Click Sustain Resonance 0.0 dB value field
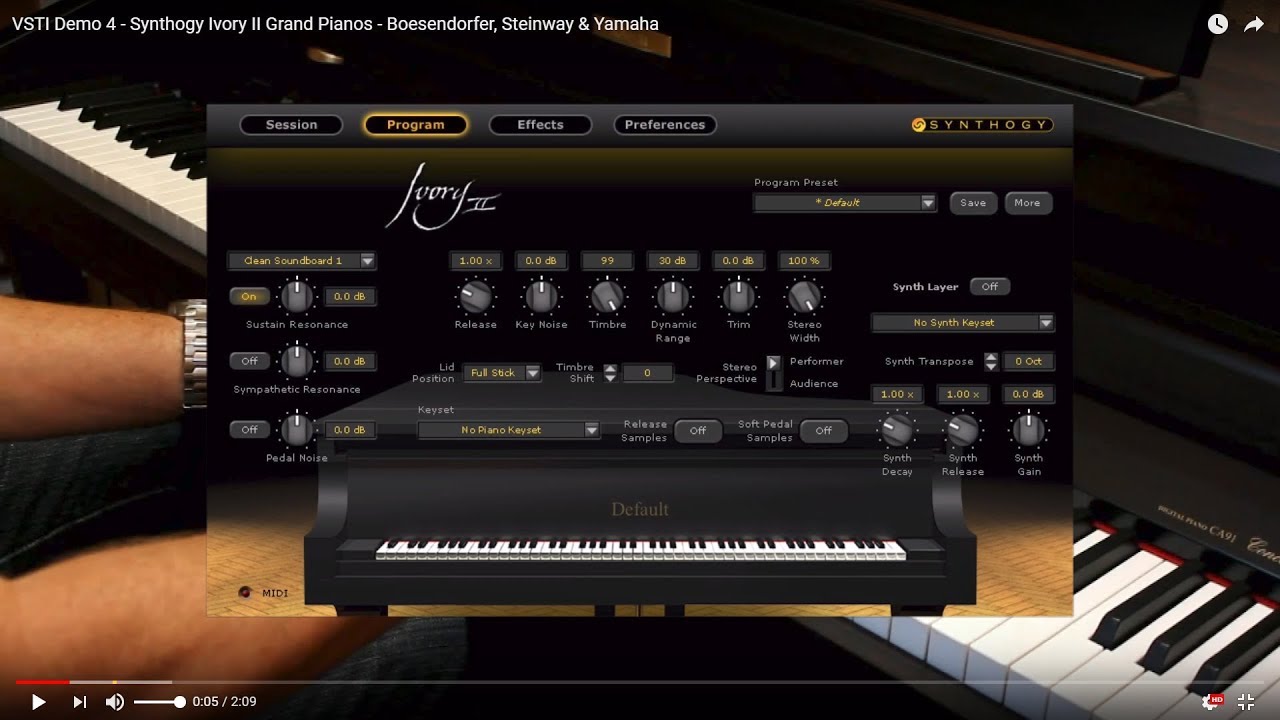Image resolution: width=1280 pixels, height=720 pixels. coord(350,296)
